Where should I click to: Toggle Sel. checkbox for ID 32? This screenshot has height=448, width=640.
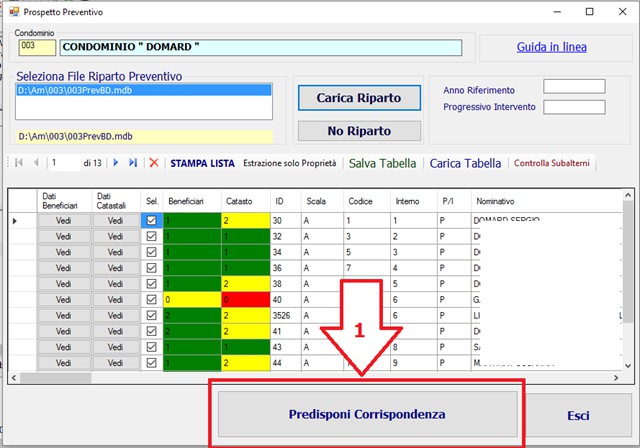coord(151,236)
